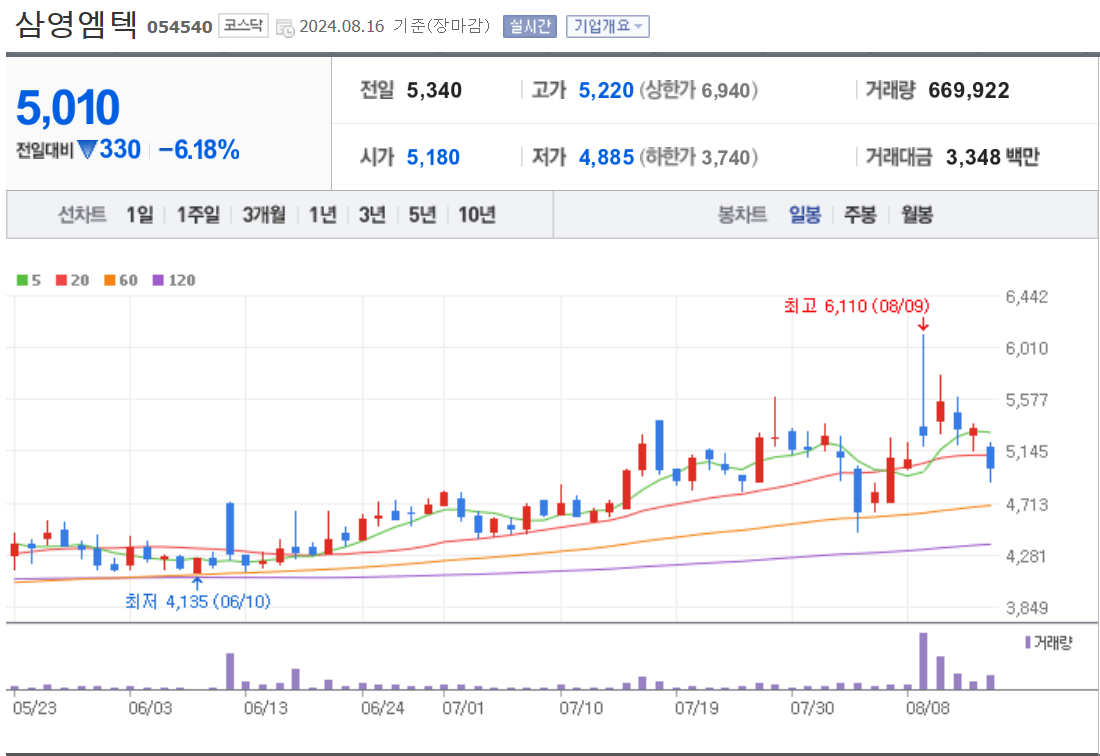
Task: Click the 06/13 date axis label
Action: [266, 708]
